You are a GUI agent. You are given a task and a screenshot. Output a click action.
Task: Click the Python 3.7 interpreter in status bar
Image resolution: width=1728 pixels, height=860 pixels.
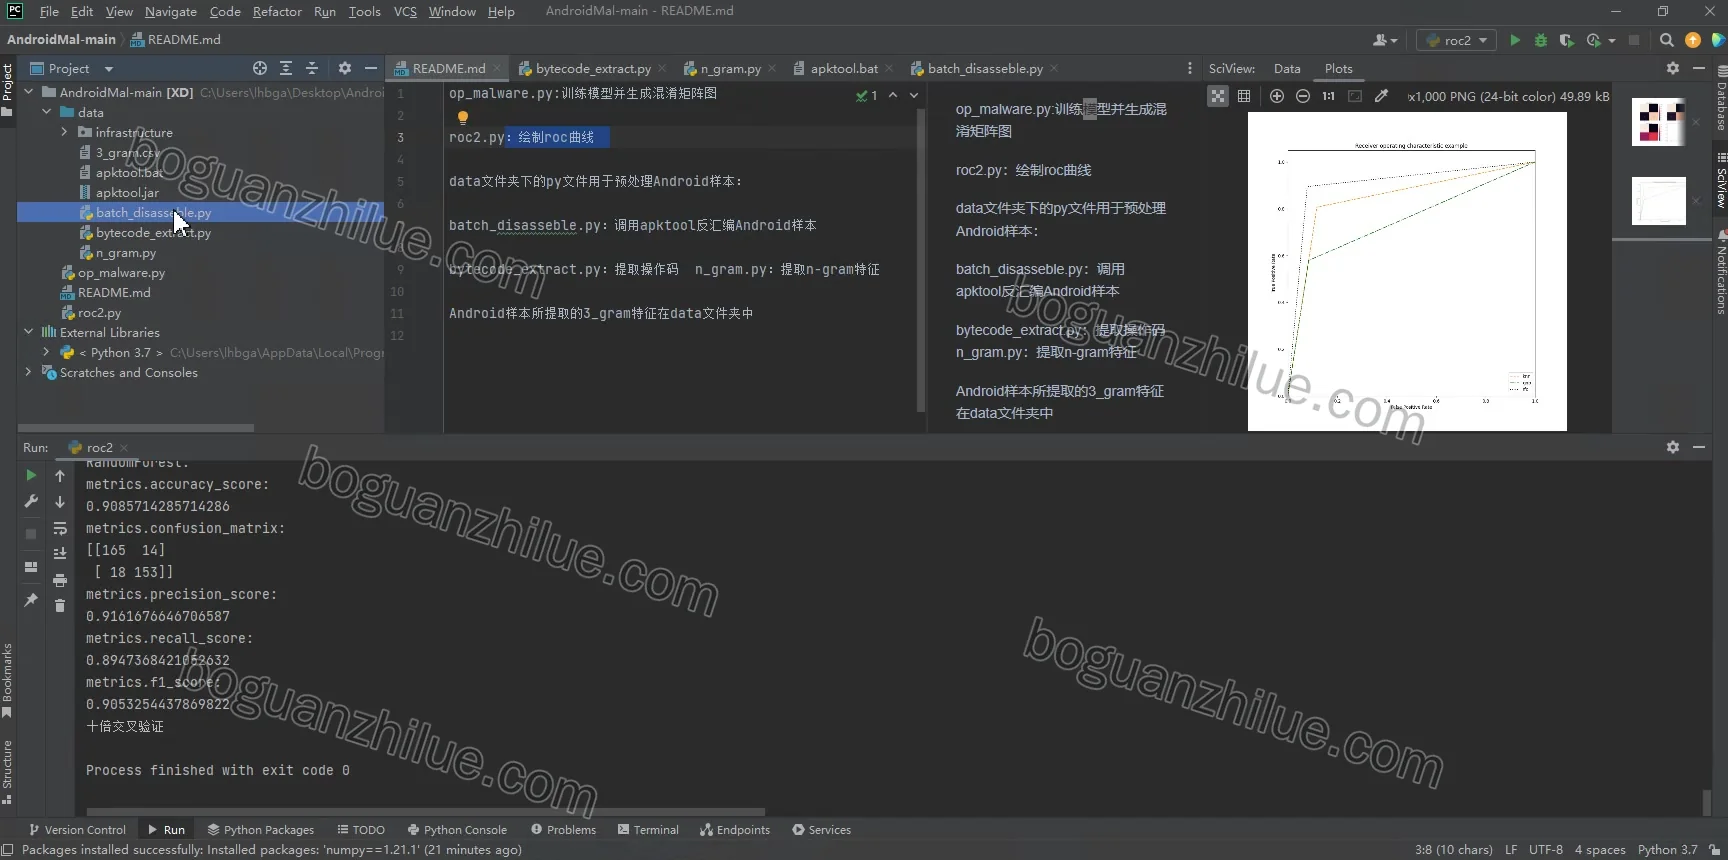pyautogui.click(x=1667, y=849)
